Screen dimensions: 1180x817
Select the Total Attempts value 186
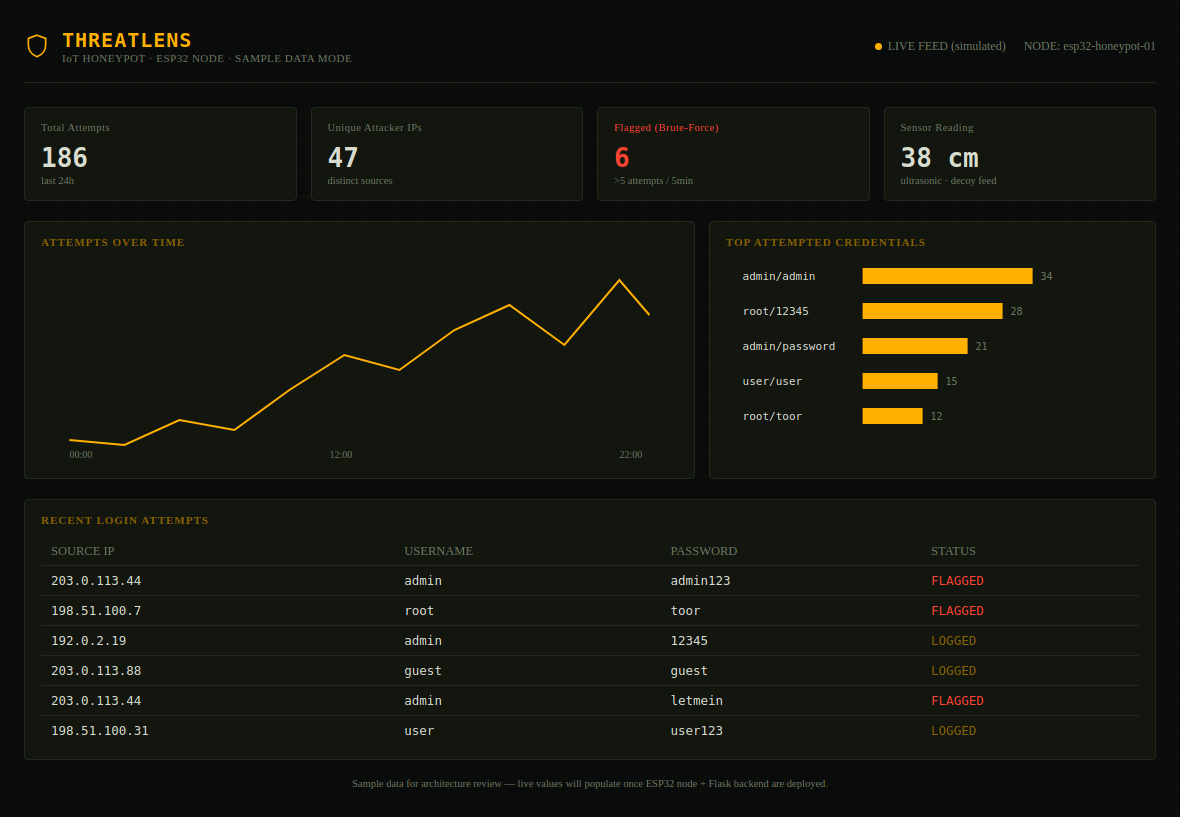65,157
